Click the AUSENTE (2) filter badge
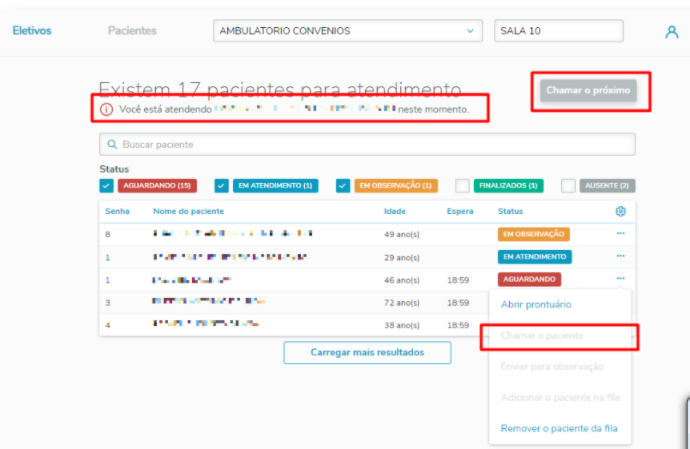The image size is (690, 449). click(x=607, y=186)
